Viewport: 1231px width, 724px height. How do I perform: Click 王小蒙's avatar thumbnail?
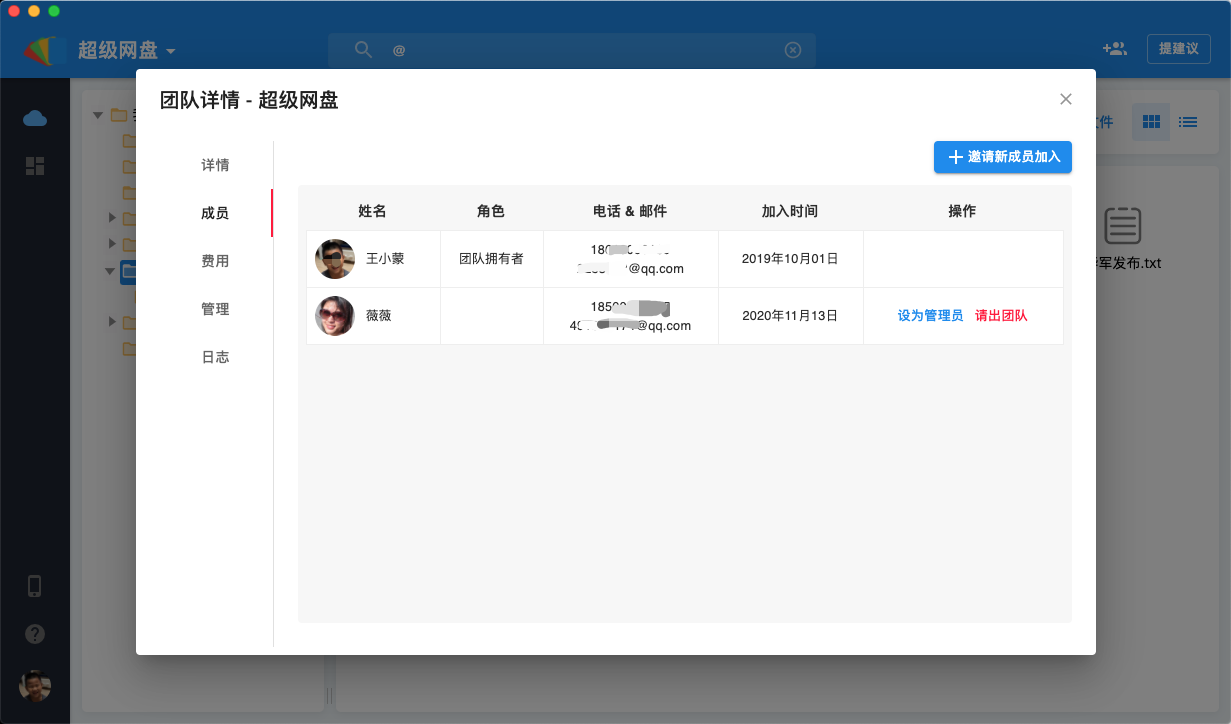tap(335, 259)
